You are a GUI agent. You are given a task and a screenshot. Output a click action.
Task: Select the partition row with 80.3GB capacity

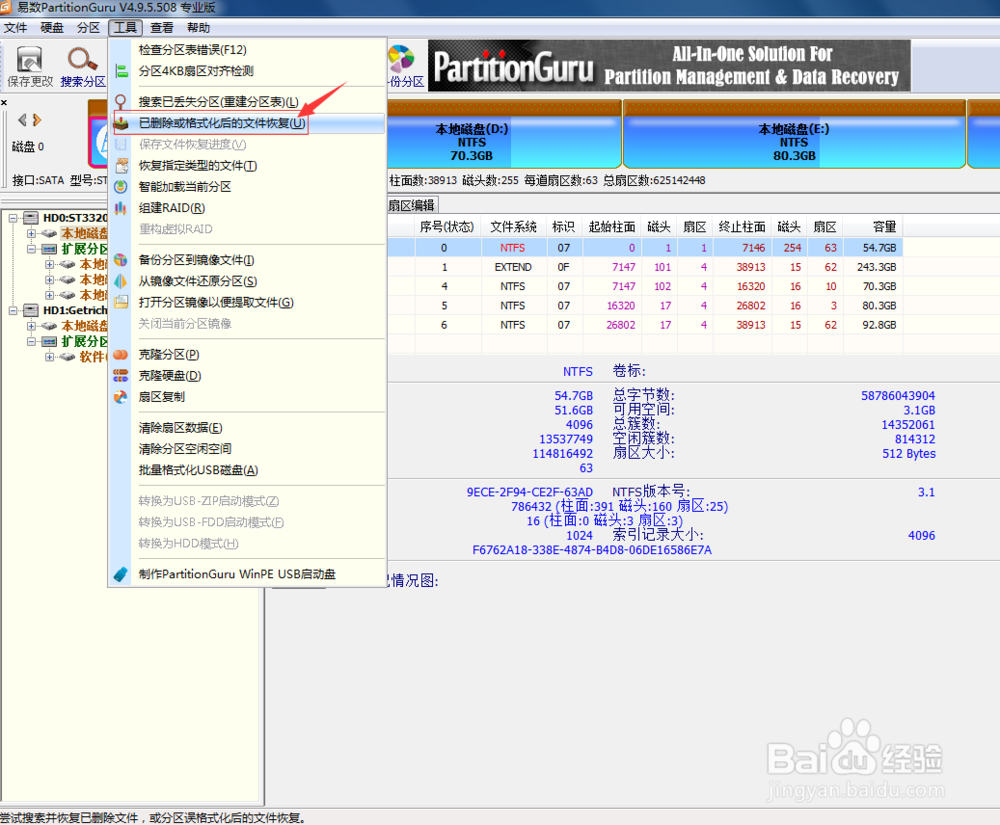[x=645, y=305]
